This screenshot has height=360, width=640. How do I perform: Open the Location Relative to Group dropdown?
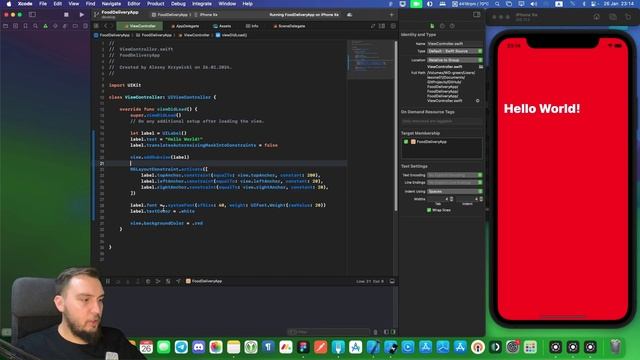455,60
